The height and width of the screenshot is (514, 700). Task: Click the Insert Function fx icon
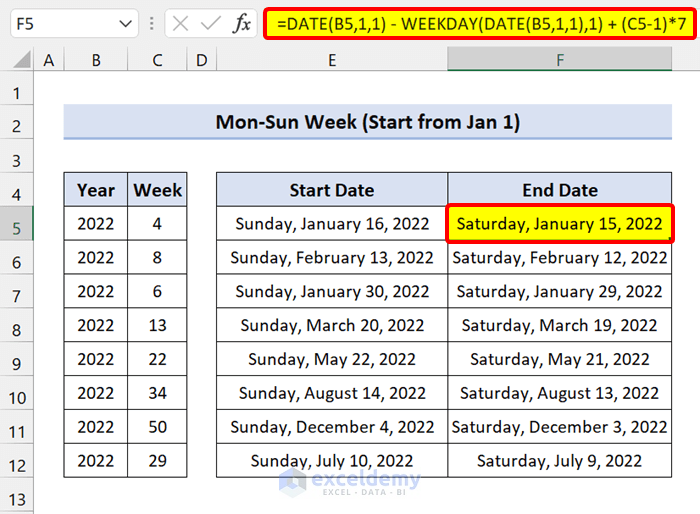(242, 23)
